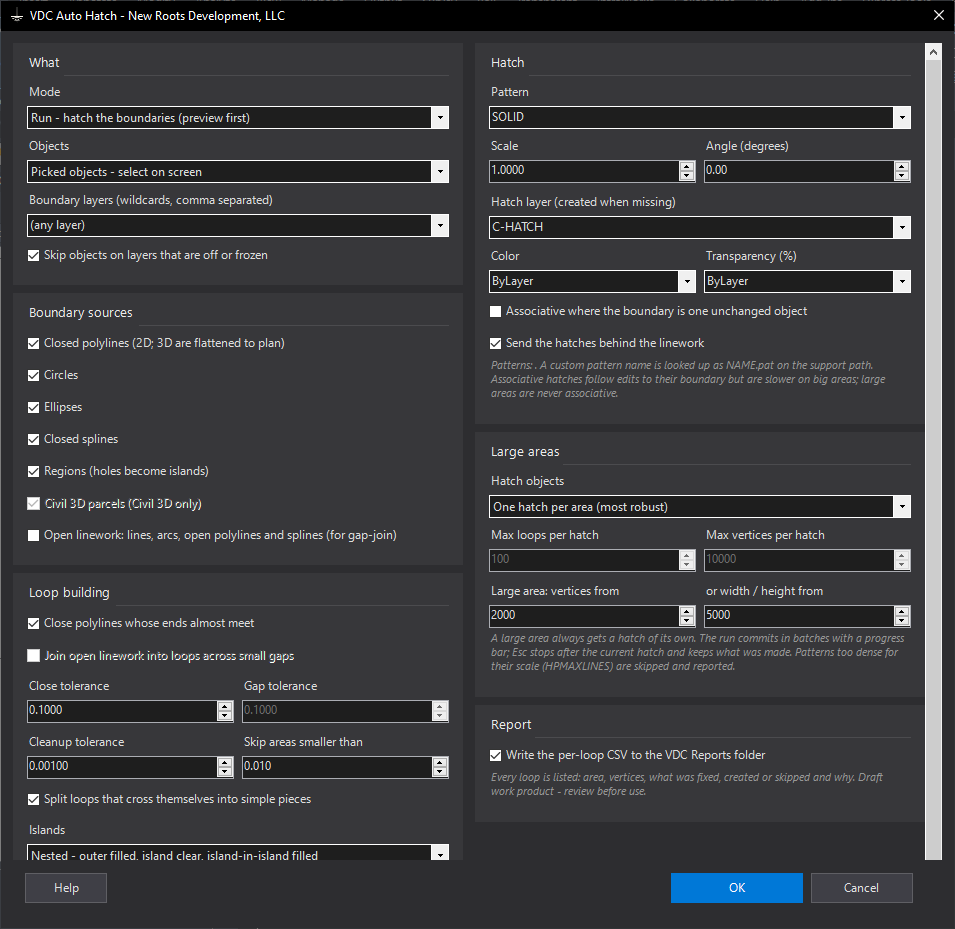Decrease Large area vertices from value
Screen dimensions: 955x929
click(x=687, y=621)
